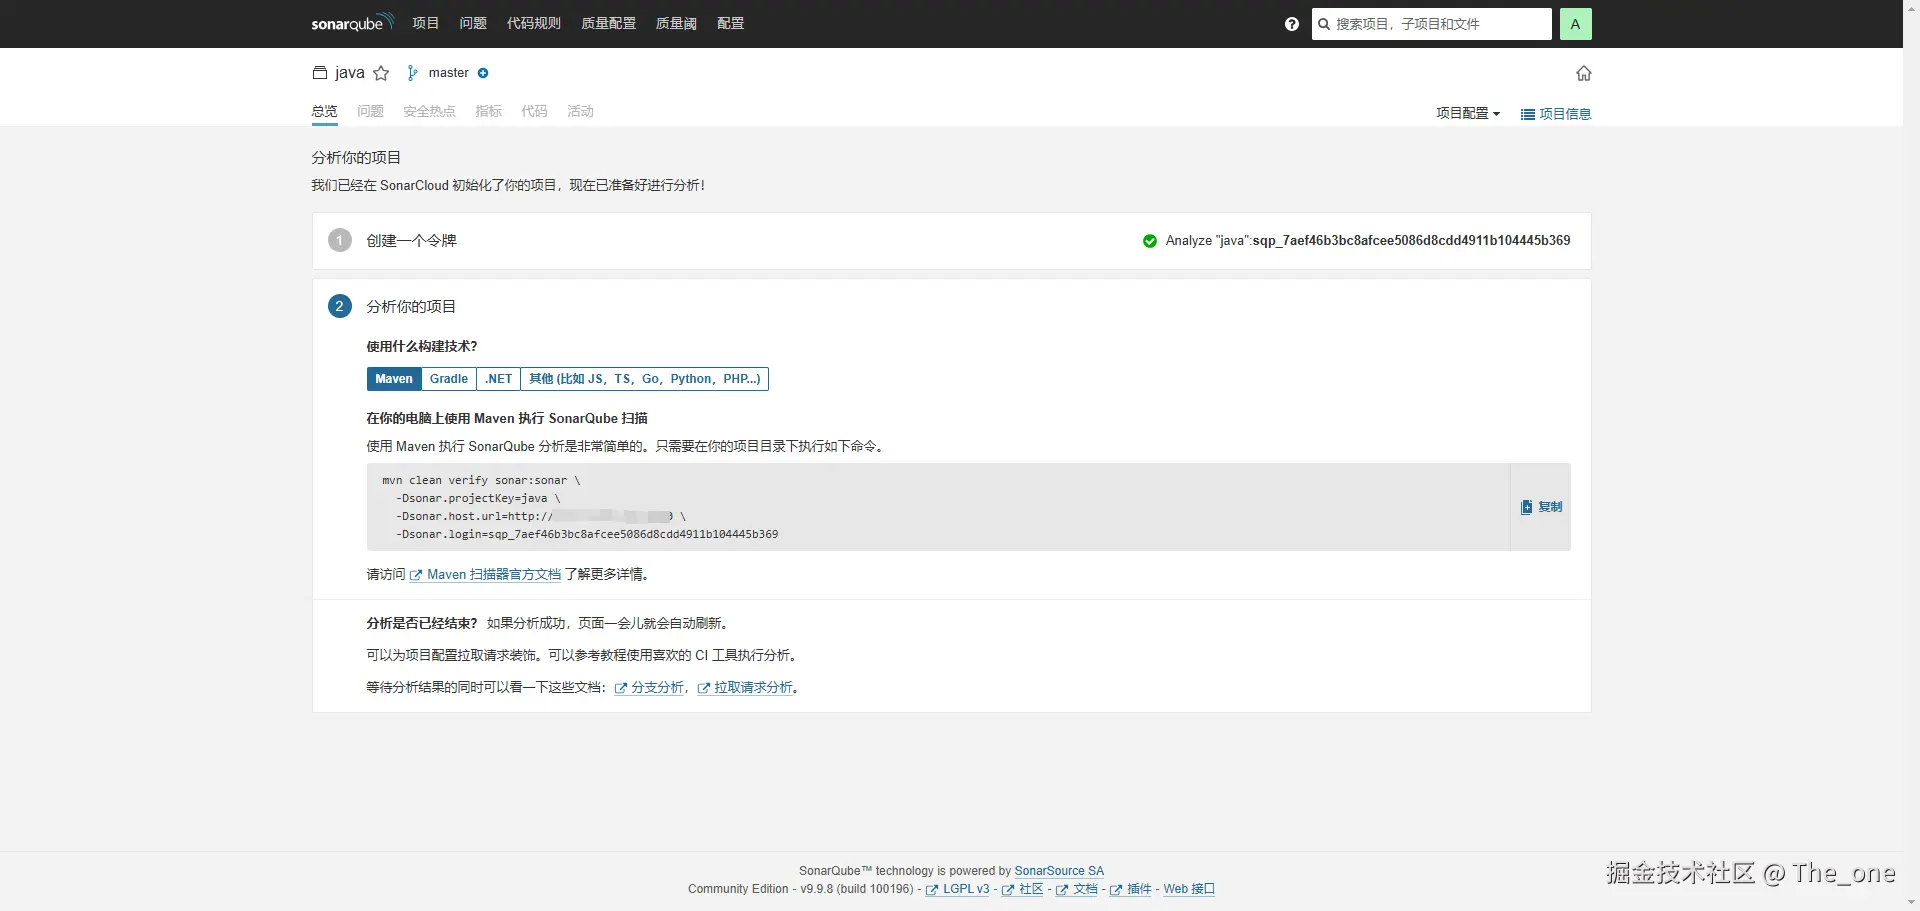The height and width of the screenshot is (911, 1920).
Task: Click the green token check icon
Action: pyautogui.click(x=1150, y=241)
